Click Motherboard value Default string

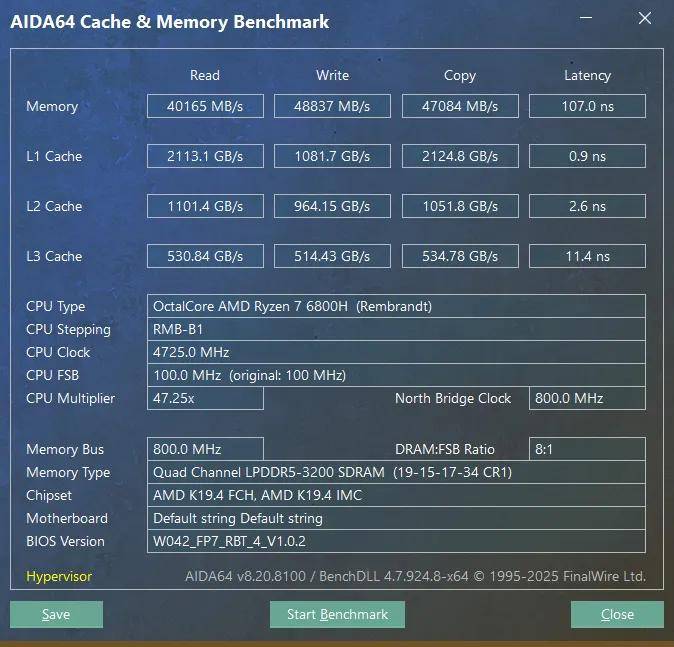pyautogui.click(x=396, y=518)
